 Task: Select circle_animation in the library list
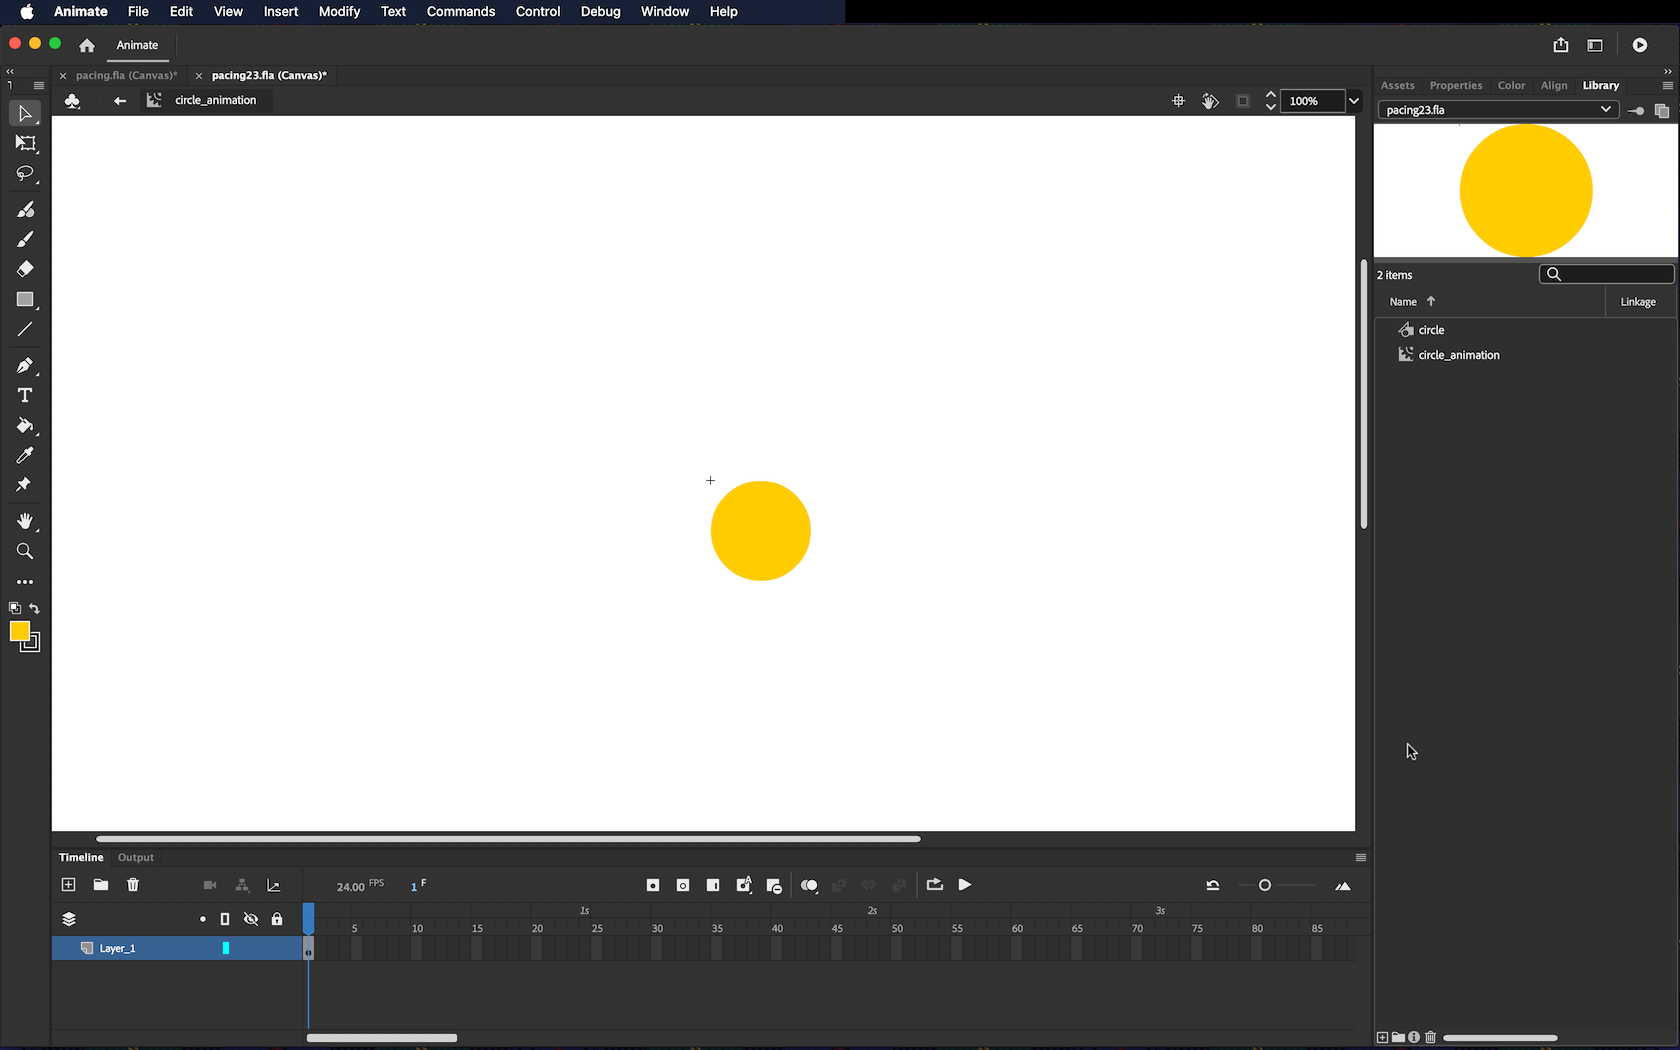pos(1458,355)
